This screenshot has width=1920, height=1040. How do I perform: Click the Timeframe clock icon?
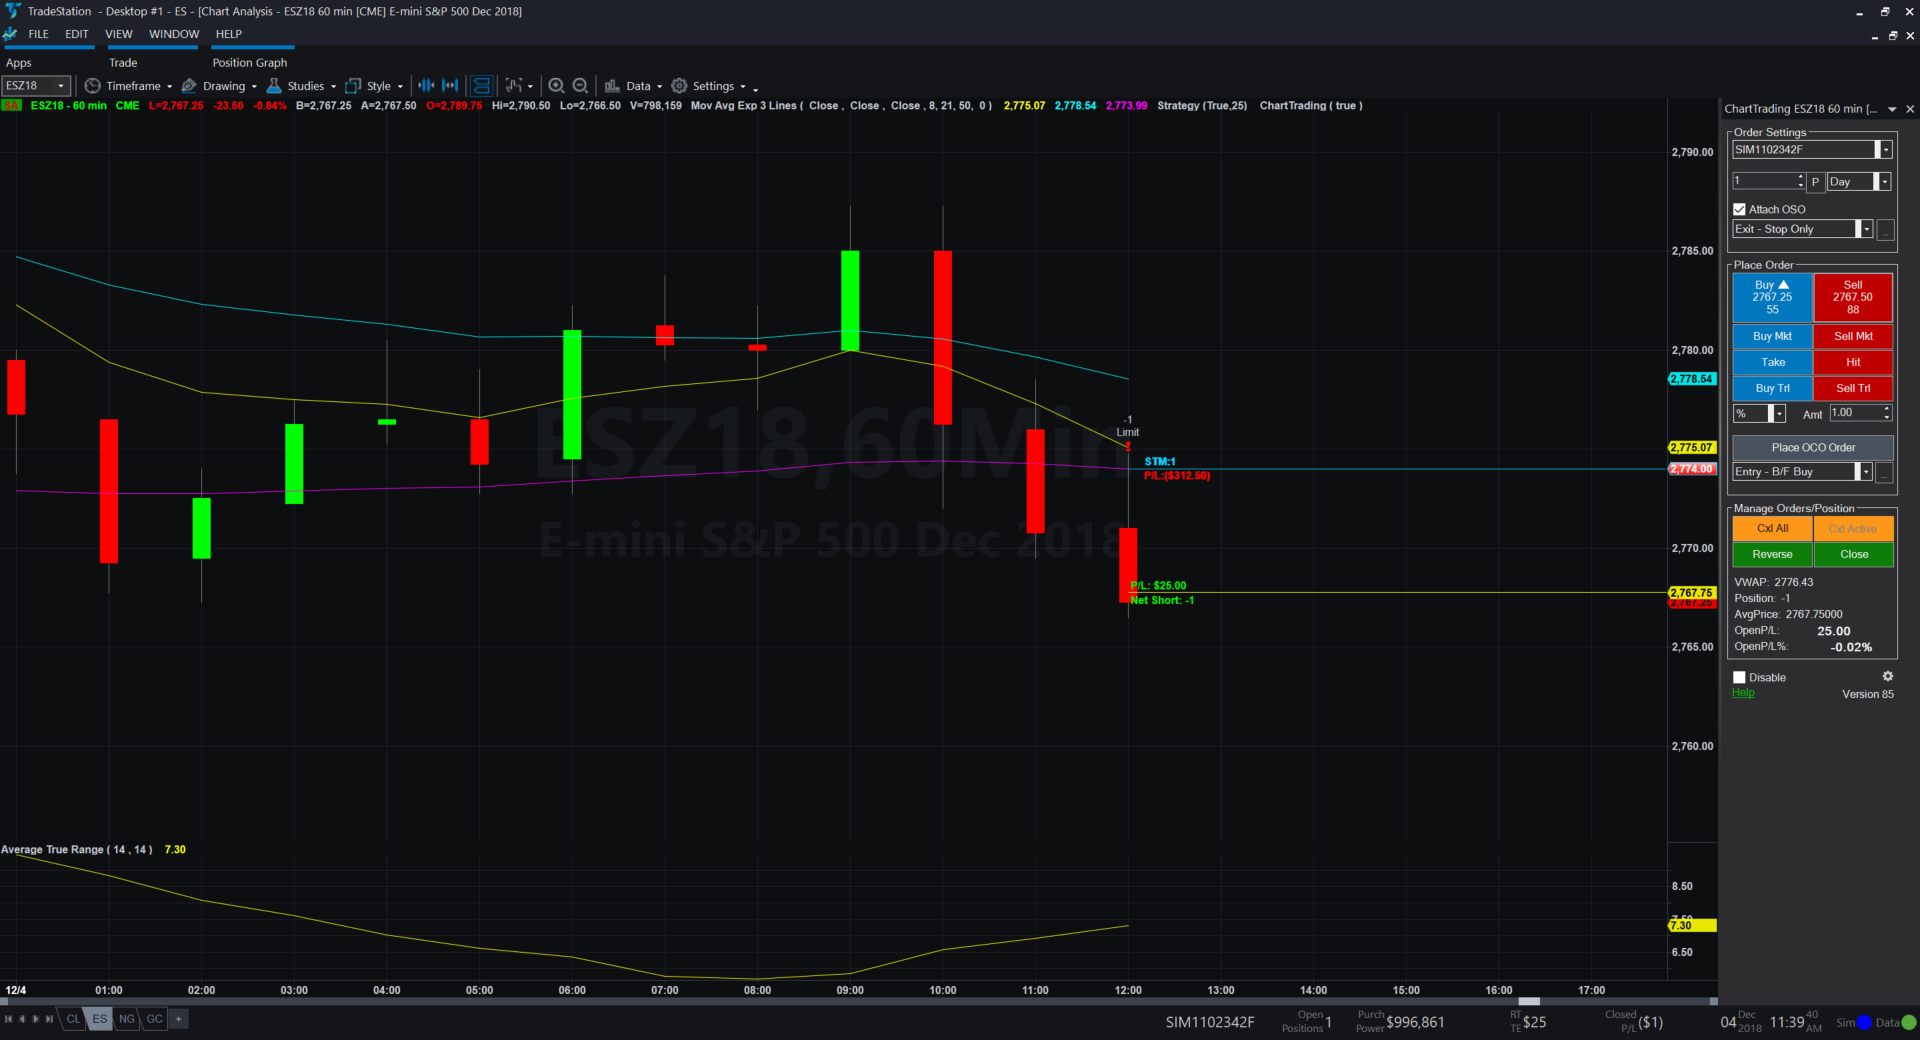point(92,86)
